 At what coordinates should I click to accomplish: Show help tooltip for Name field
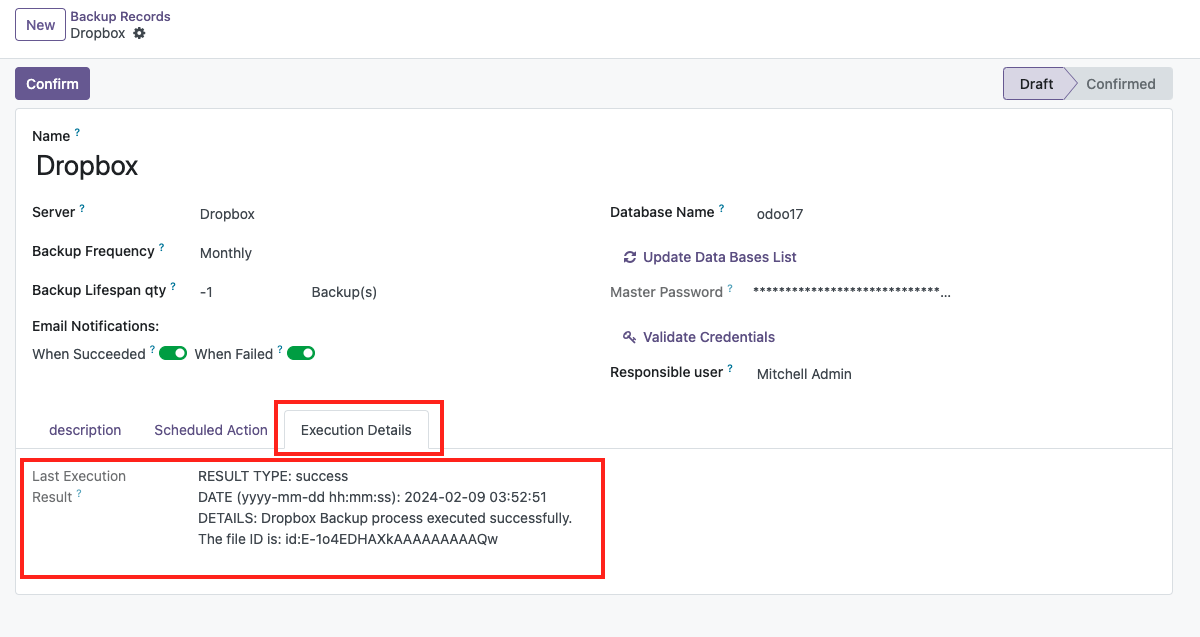coord(78,132)
